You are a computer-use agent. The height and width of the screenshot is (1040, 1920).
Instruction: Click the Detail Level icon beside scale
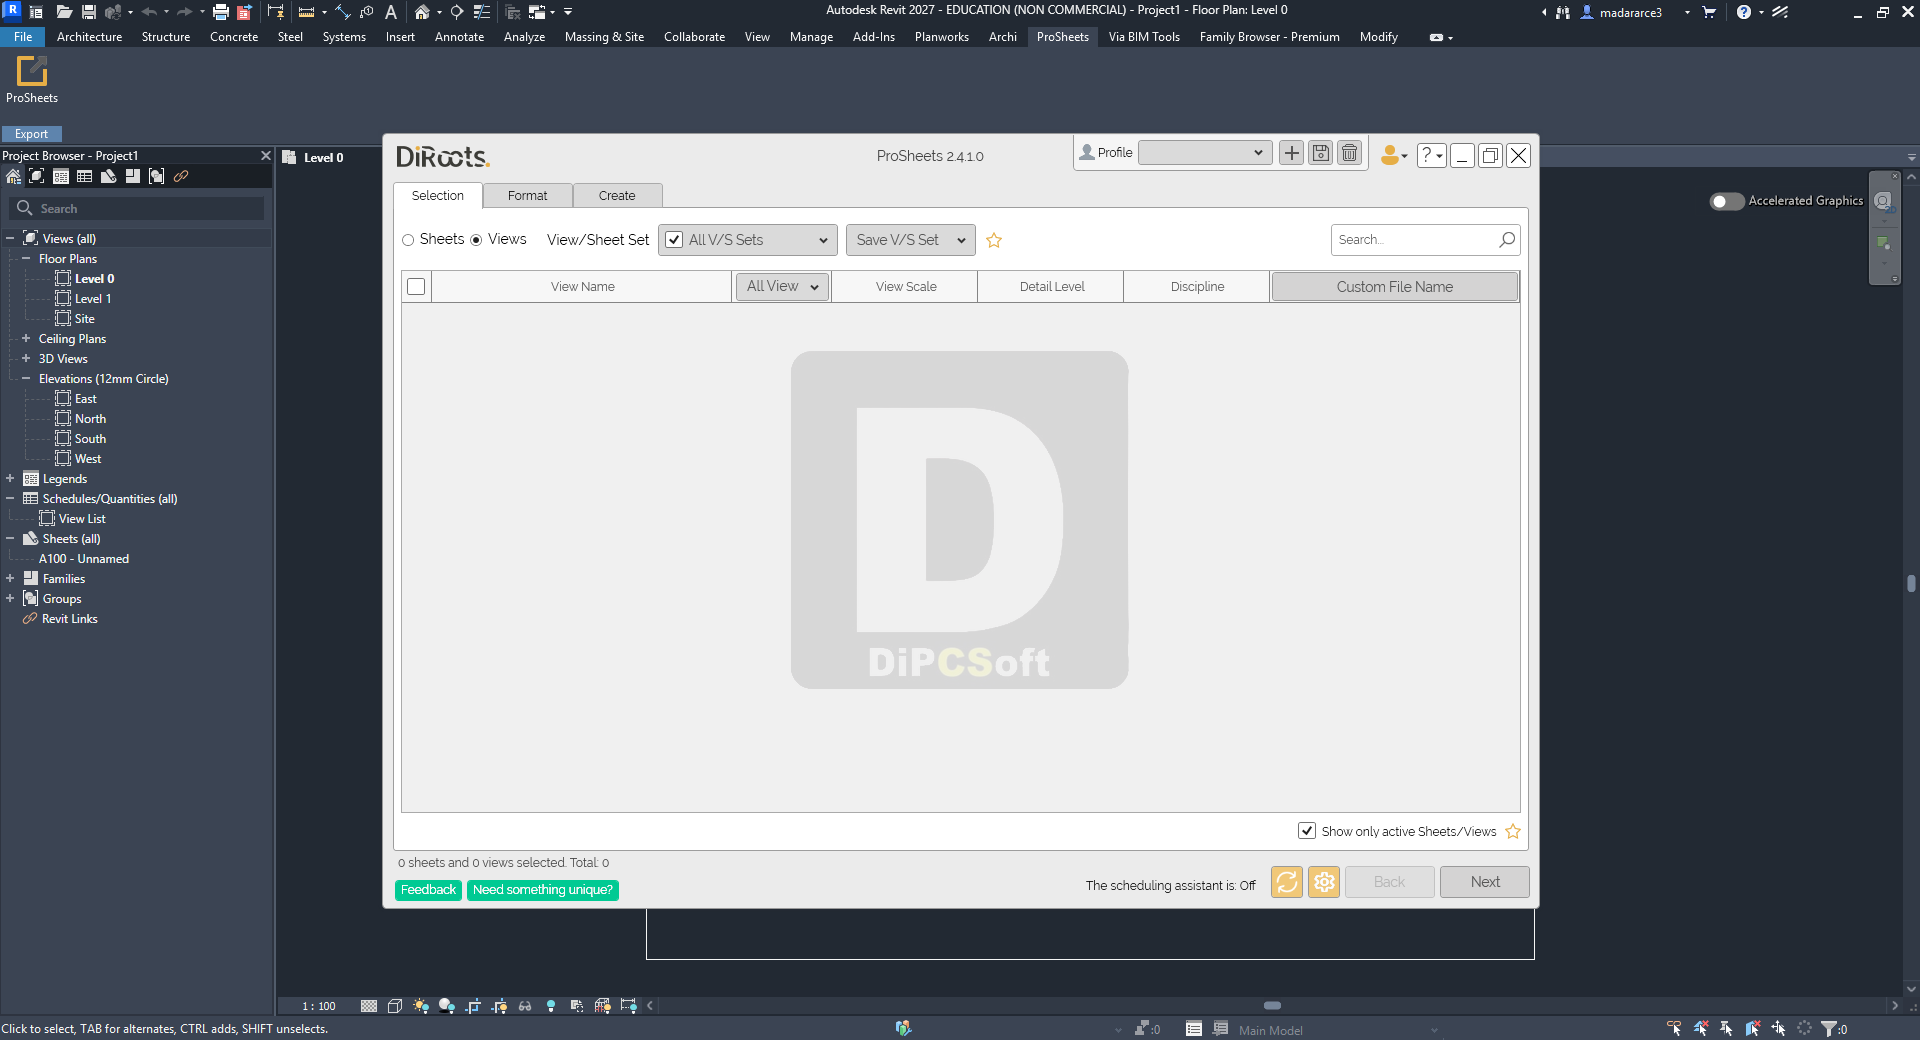[369, 1006]
